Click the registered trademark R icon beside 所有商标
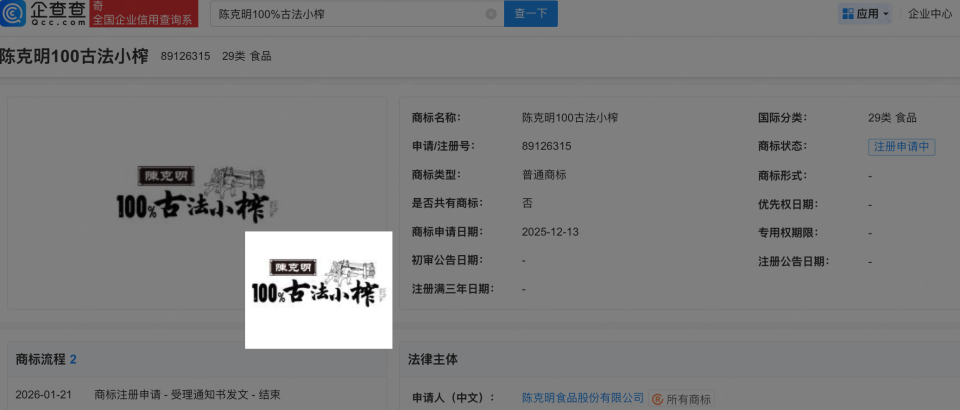Viewport: 960px width, 410px height. coord(658,400)
